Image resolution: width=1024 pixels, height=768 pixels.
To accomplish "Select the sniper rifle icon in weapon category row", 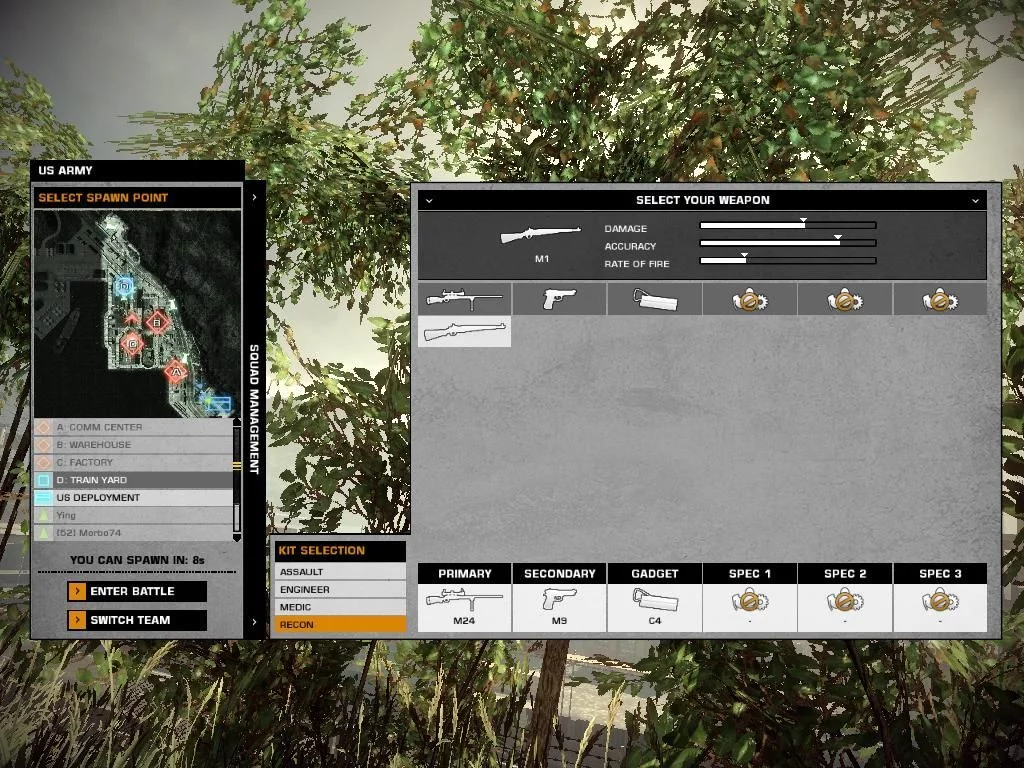I will click(x=464, y=299).
